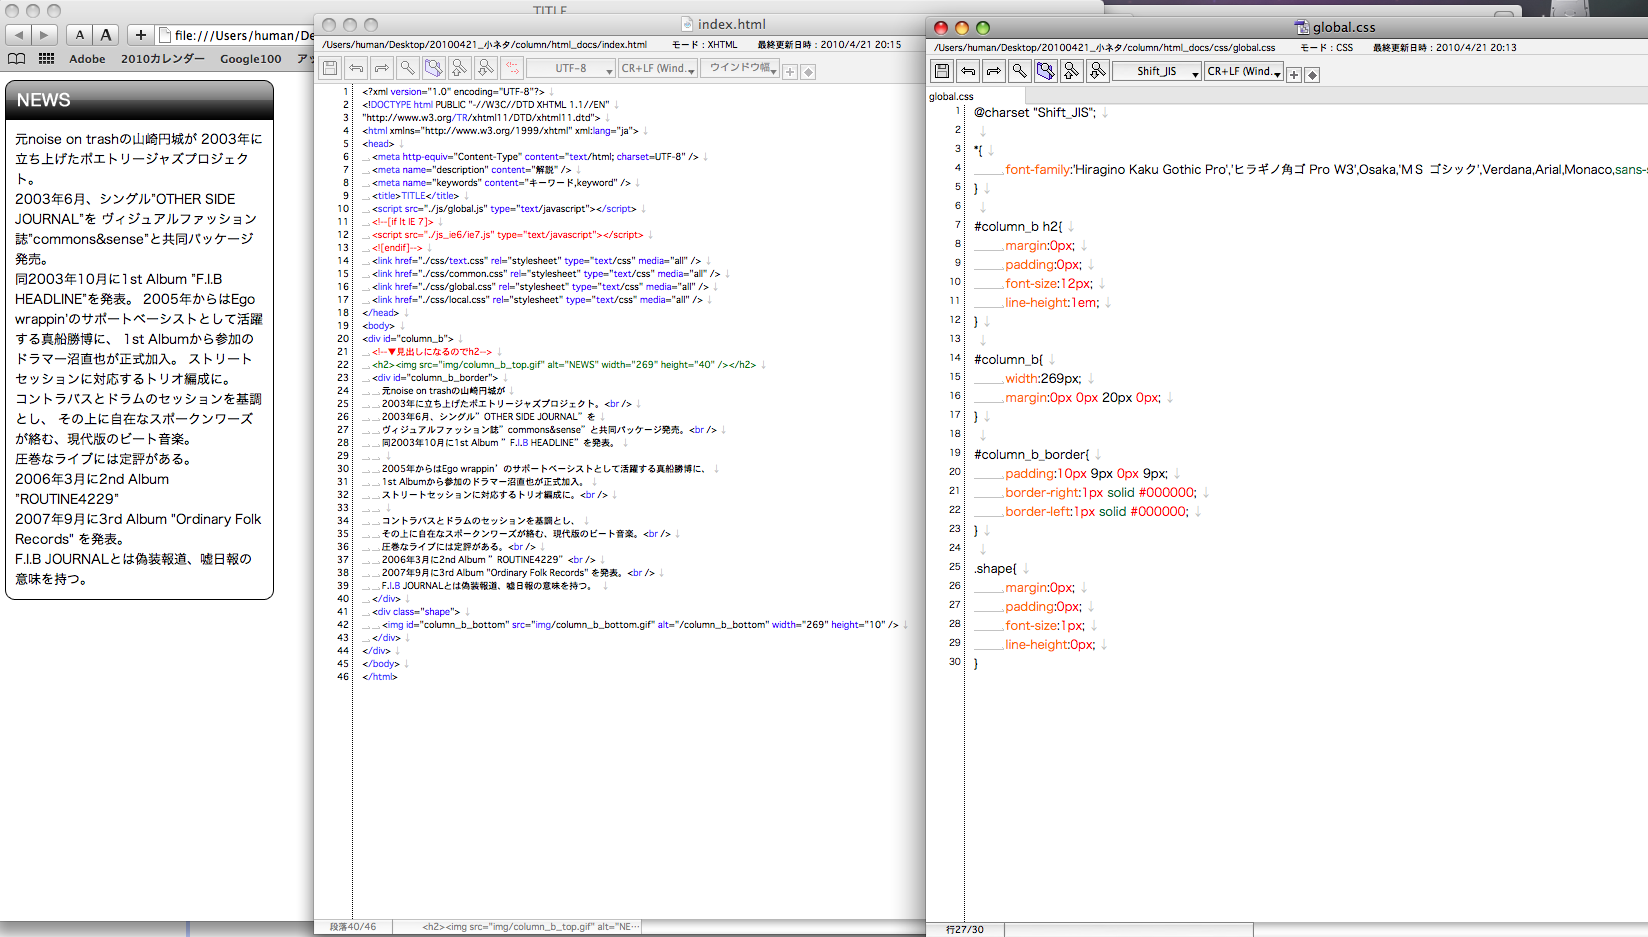Decrease text size with small A button
The image size is (1648, 937).
click(x=80, y=35)
